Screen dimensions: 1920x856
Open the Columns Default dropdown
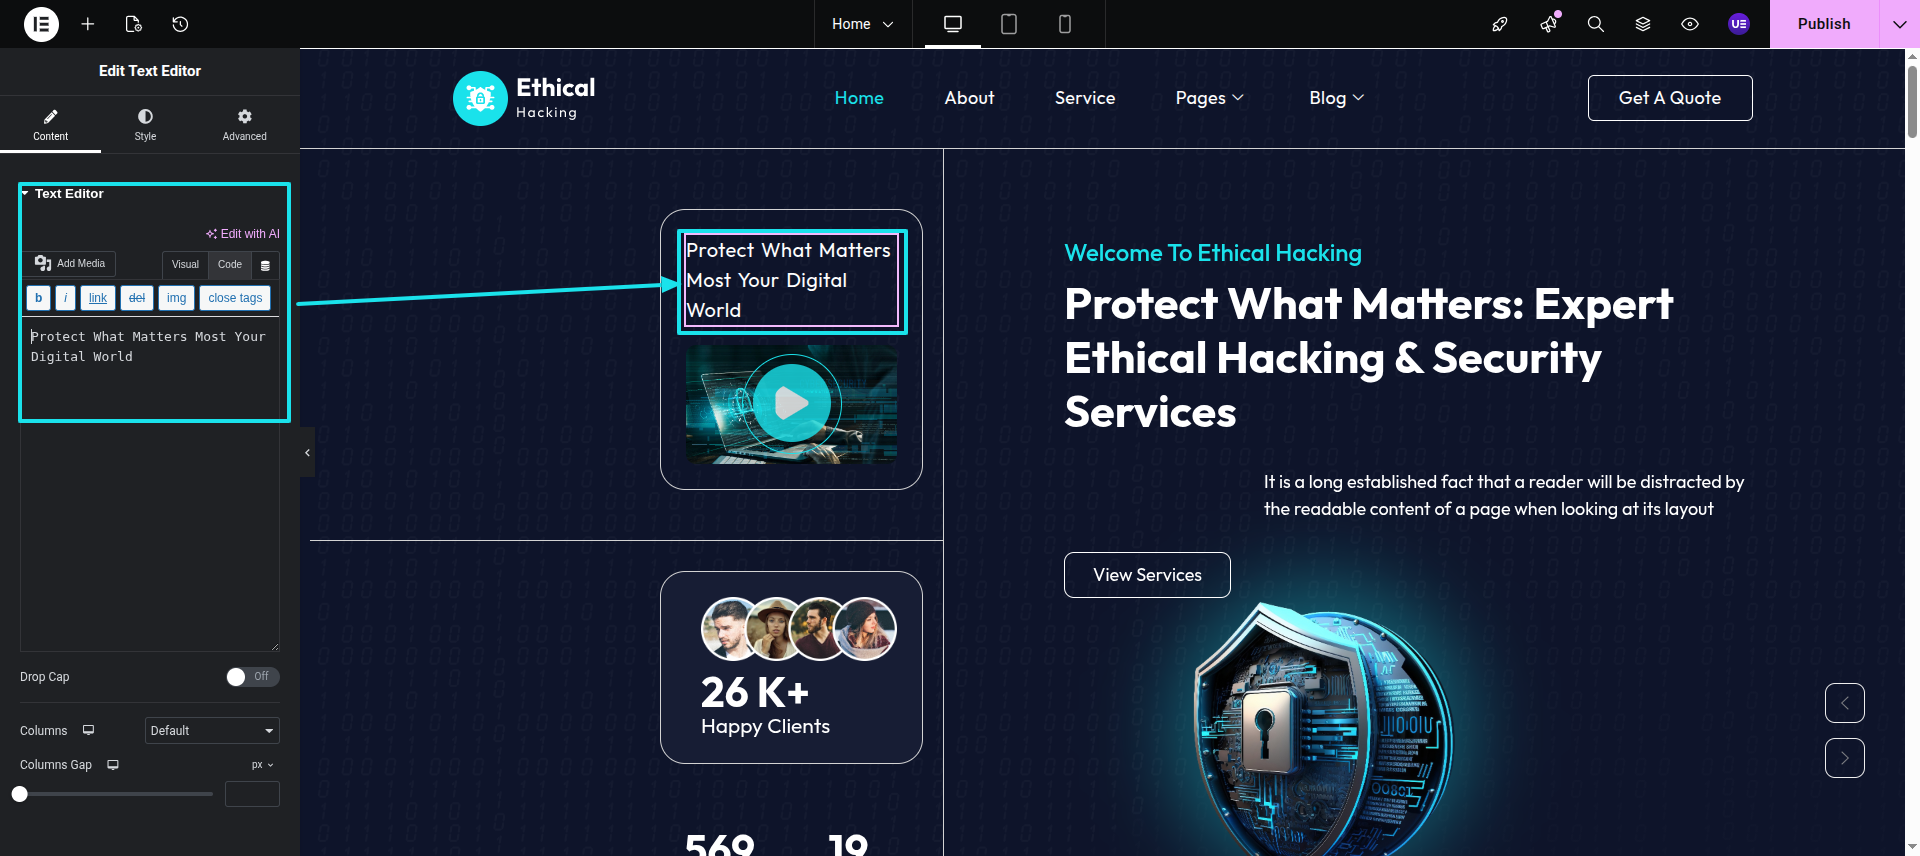pos(212,731)
